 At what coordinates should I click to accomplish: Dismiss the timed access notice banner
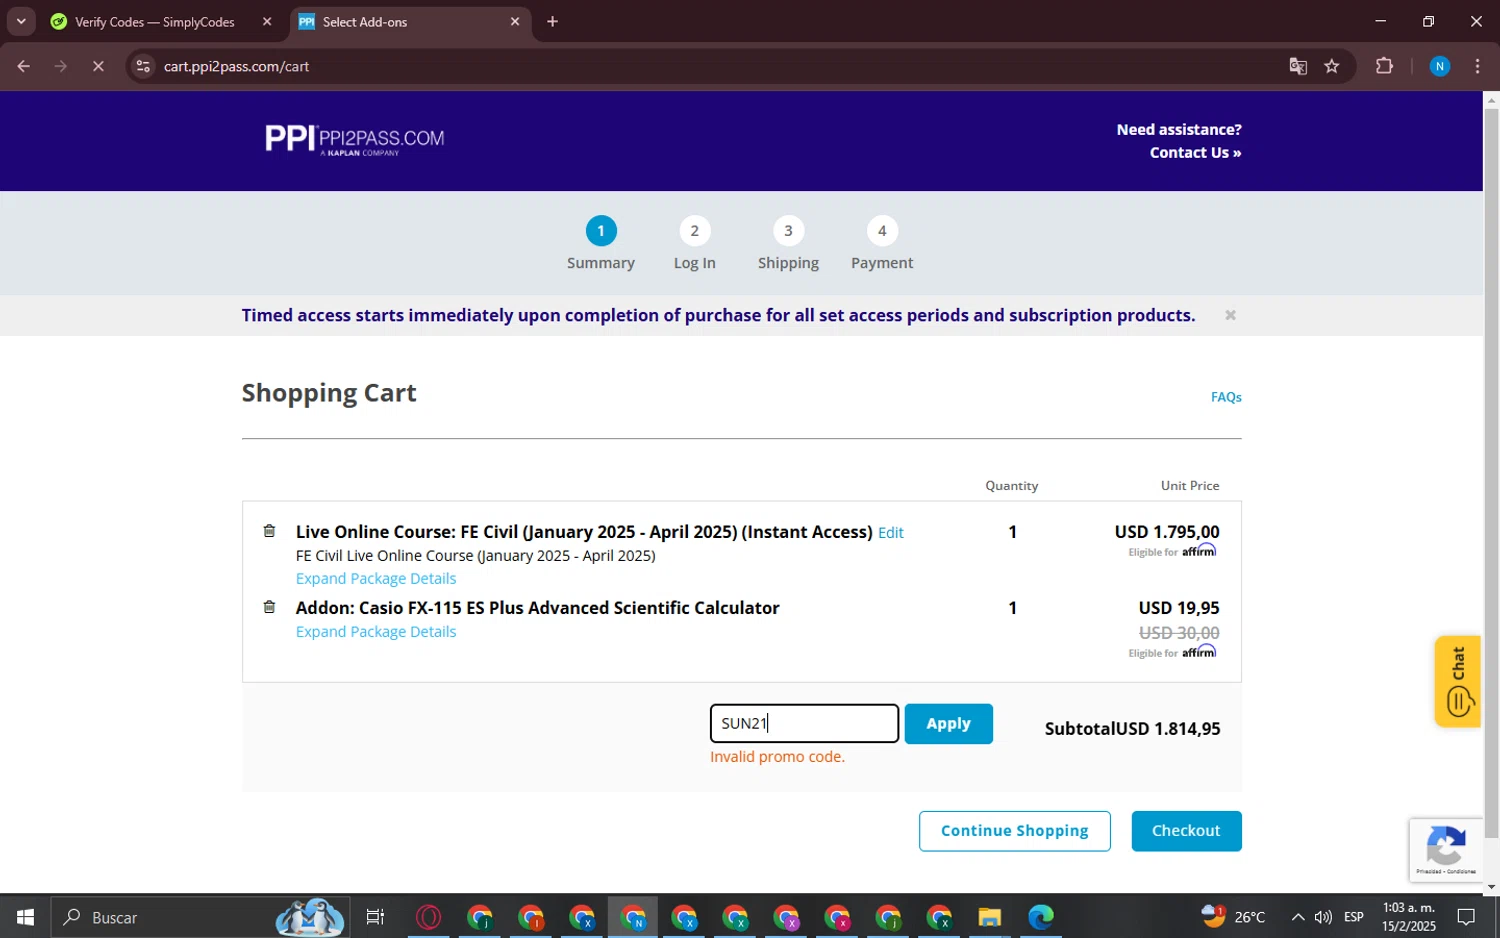tap(1230, 315)
